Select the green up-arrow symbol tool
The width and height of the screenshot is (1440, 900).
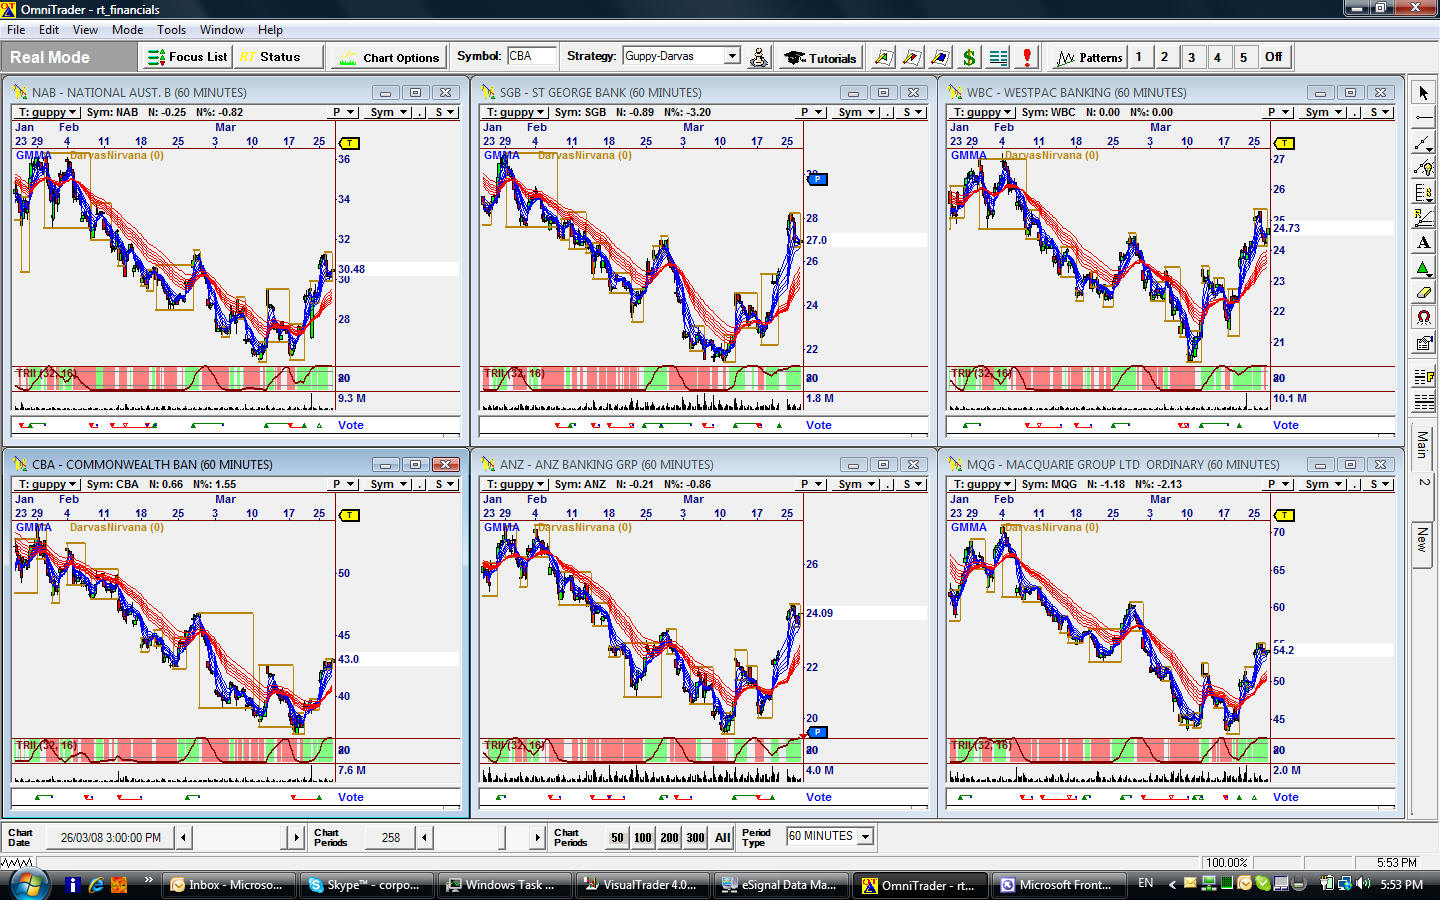point(1423,268)
